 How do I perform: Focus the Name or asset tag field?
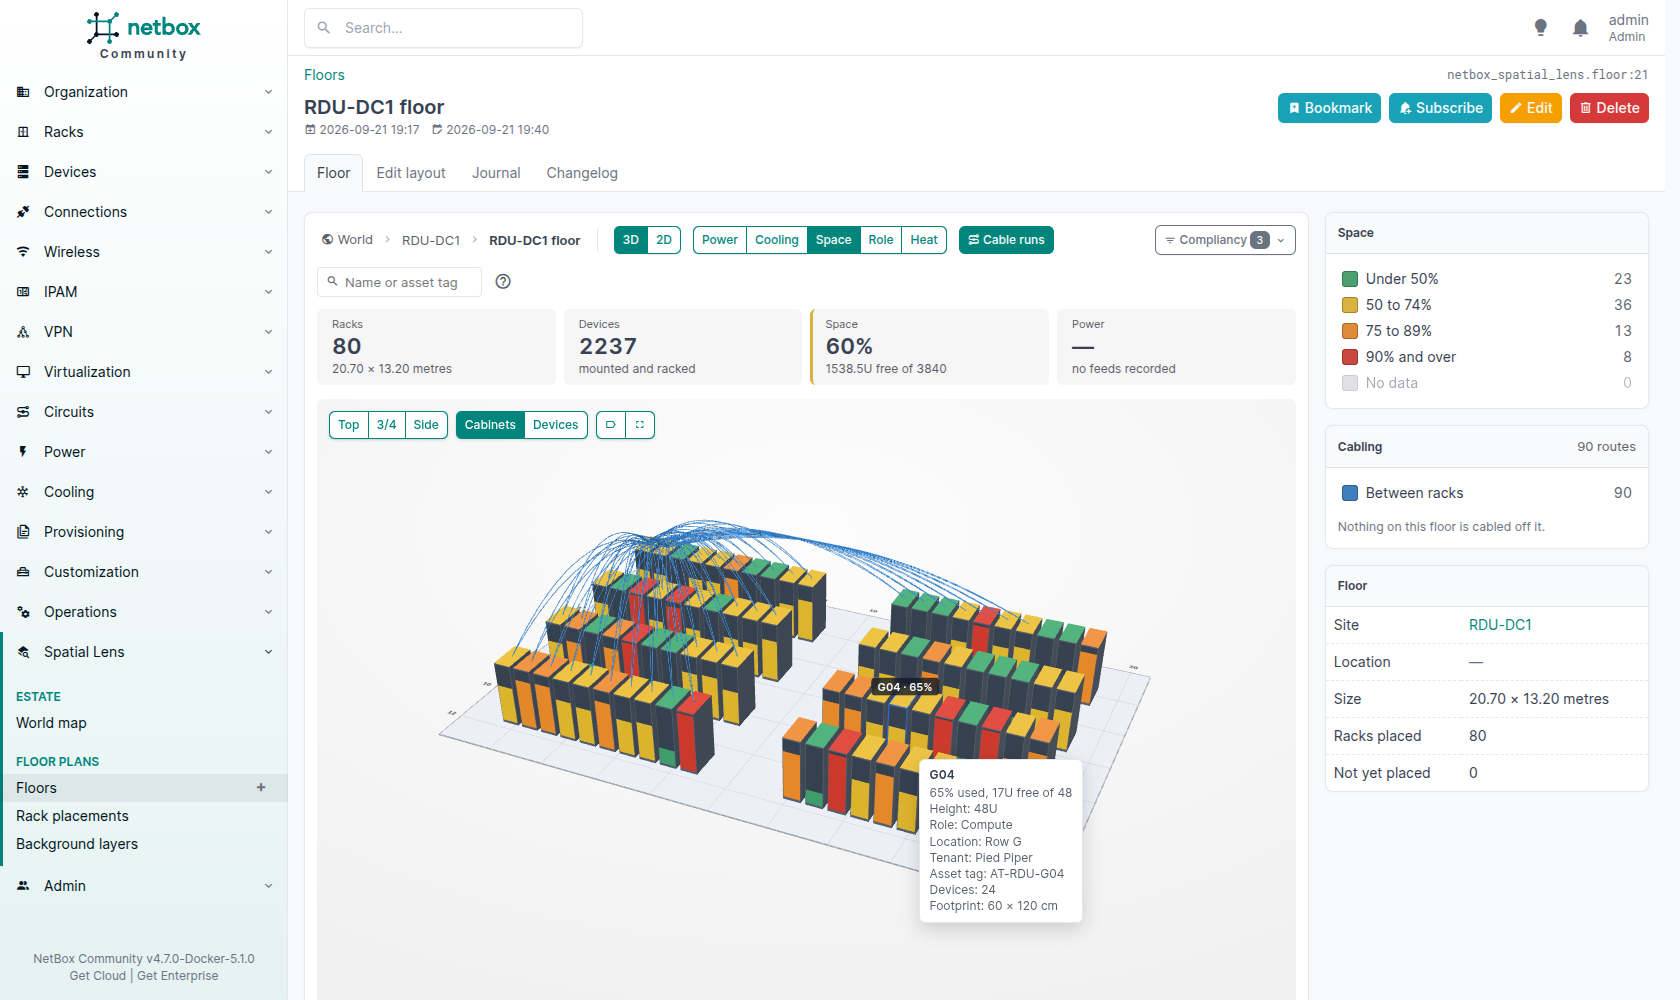399,282
